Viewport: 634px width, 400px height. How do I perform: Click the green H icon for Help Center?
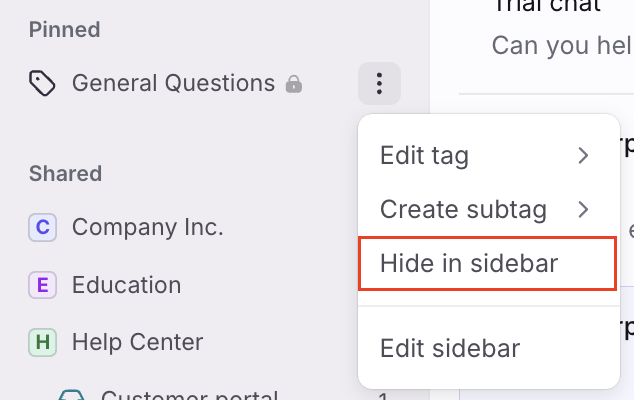(42, 342)
